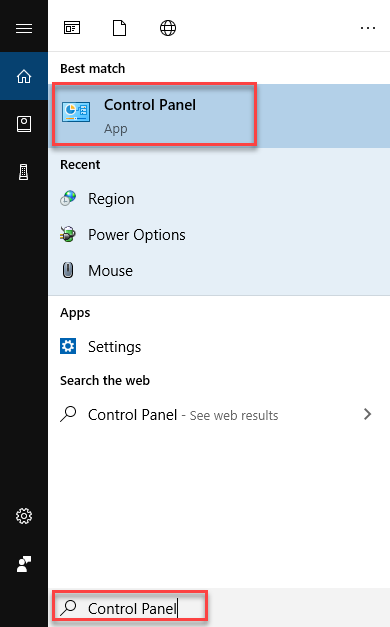Open the Devices tower icon in sidebar
This screenshot has width=390, height=627.
[24, 172]
